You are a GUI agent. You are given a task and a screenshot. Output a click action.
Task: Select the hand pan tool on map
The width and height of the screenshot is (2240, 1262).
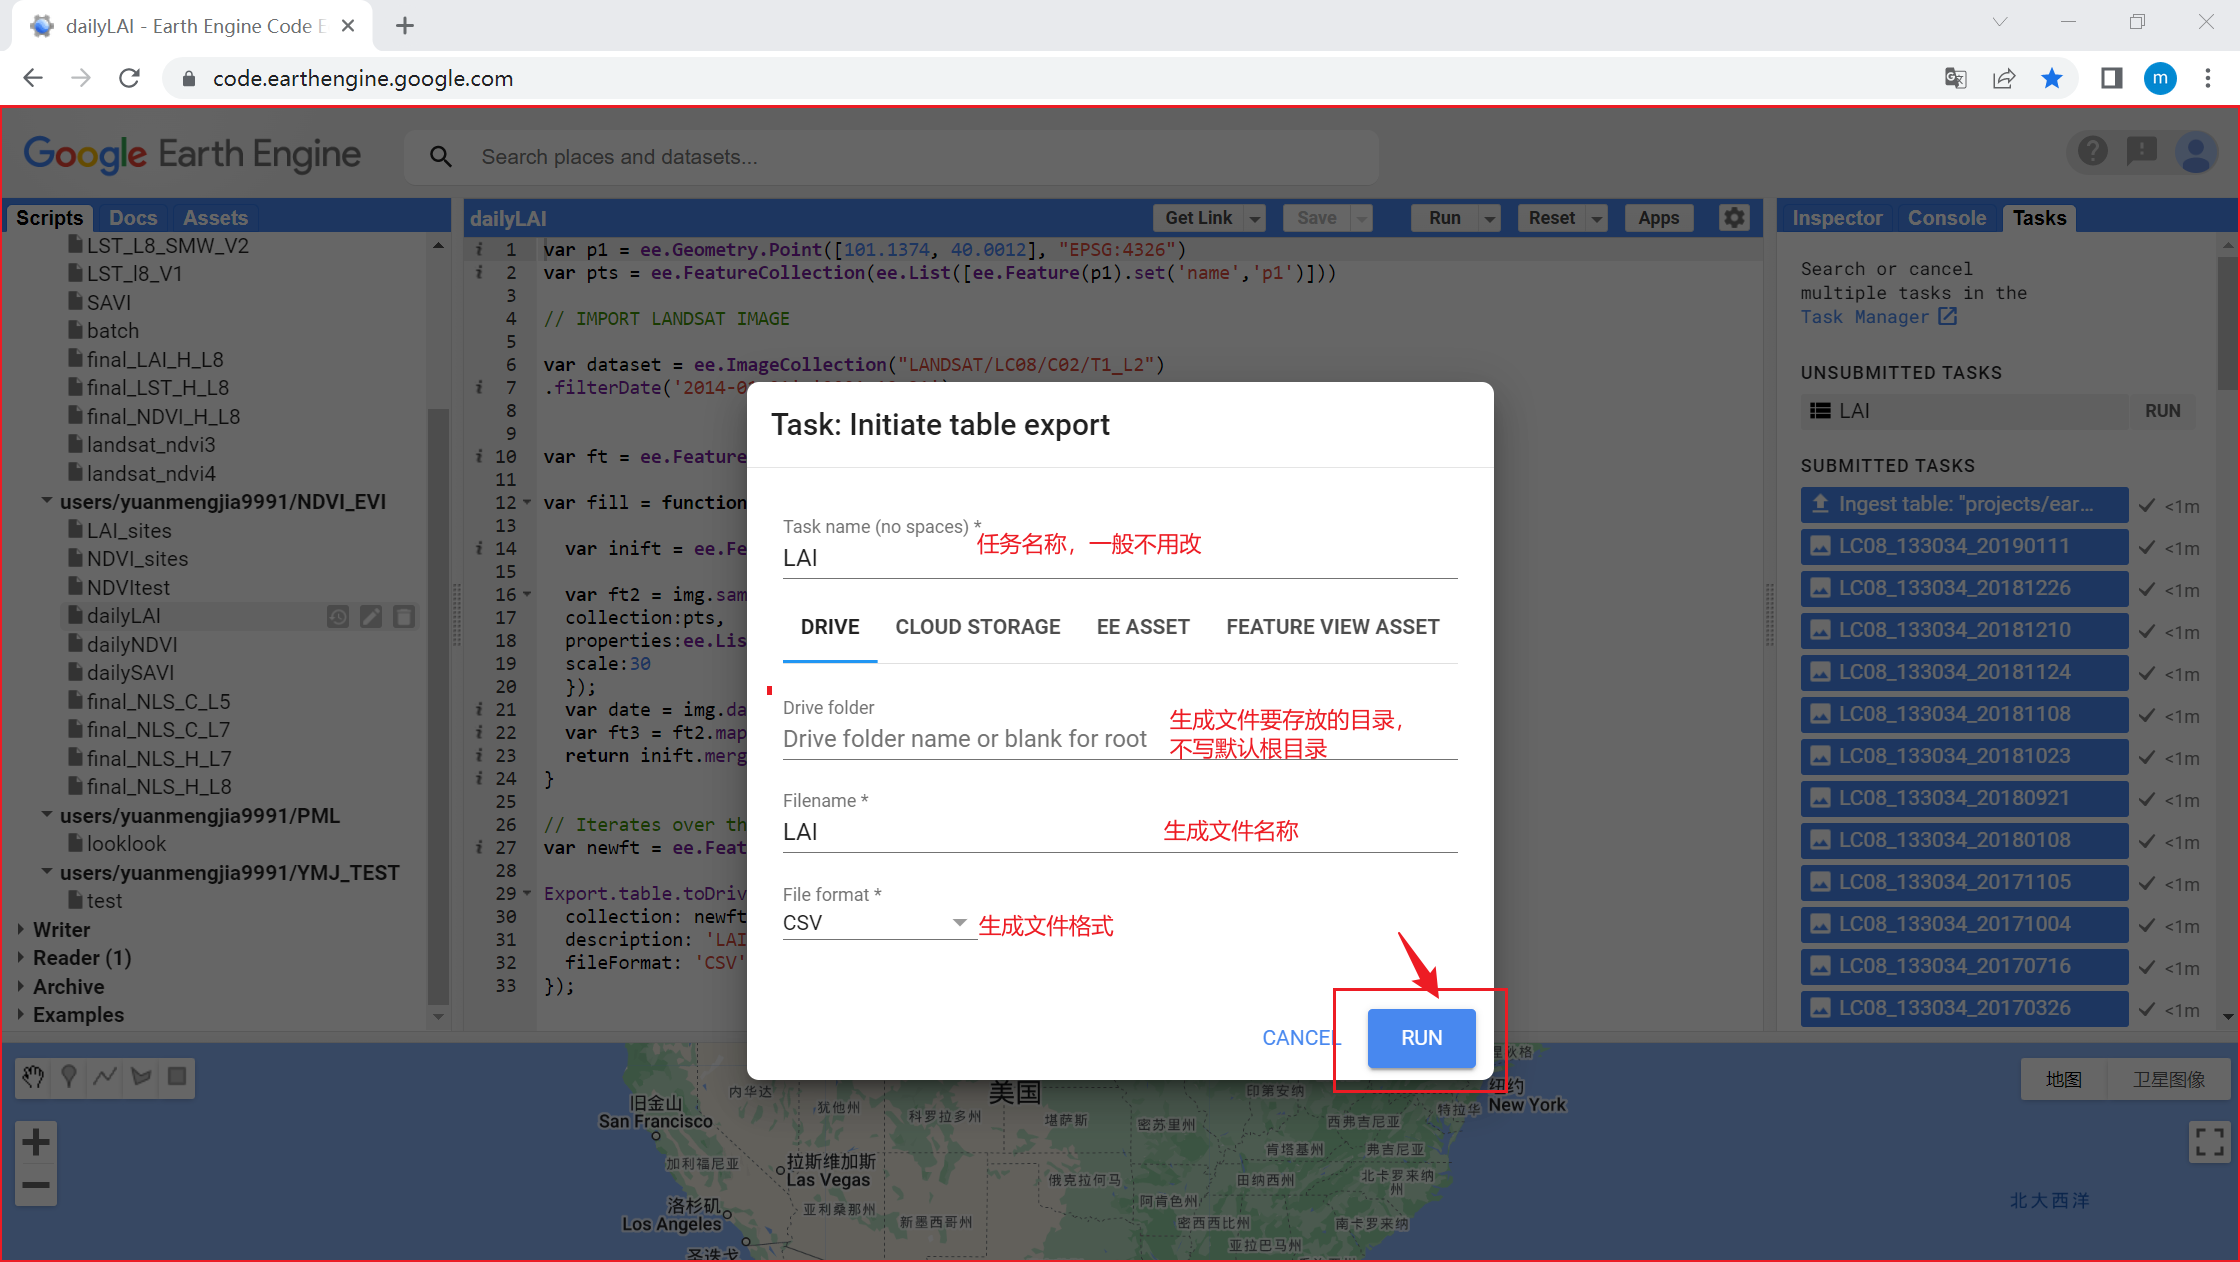tap(34, 1077)
